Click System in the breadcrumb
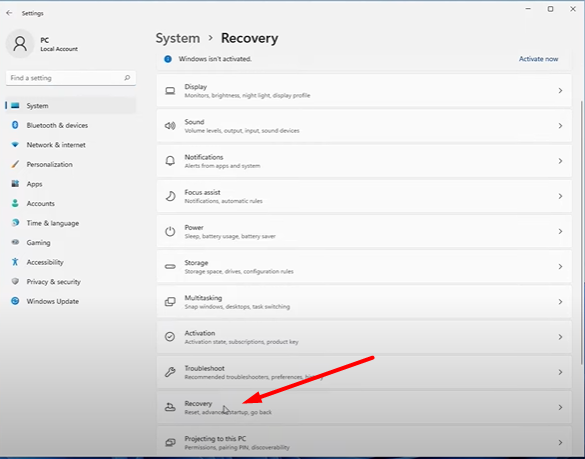Viewport: 585px width, 459px height. click(178, 38)
